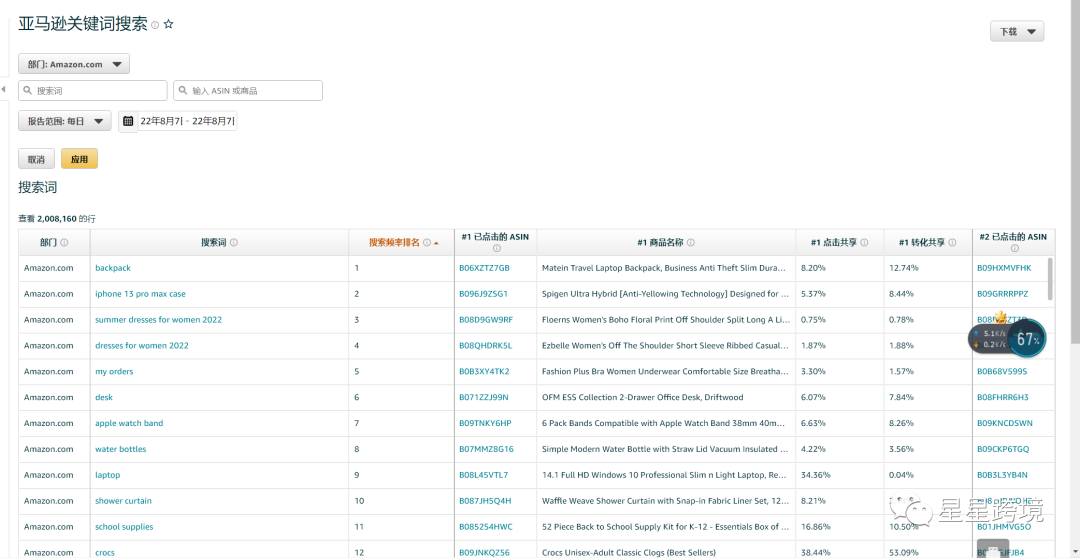Screen dimensions: 1080x558
Task: Select the OFM ESS Collection desk product name
Action: 643,397
